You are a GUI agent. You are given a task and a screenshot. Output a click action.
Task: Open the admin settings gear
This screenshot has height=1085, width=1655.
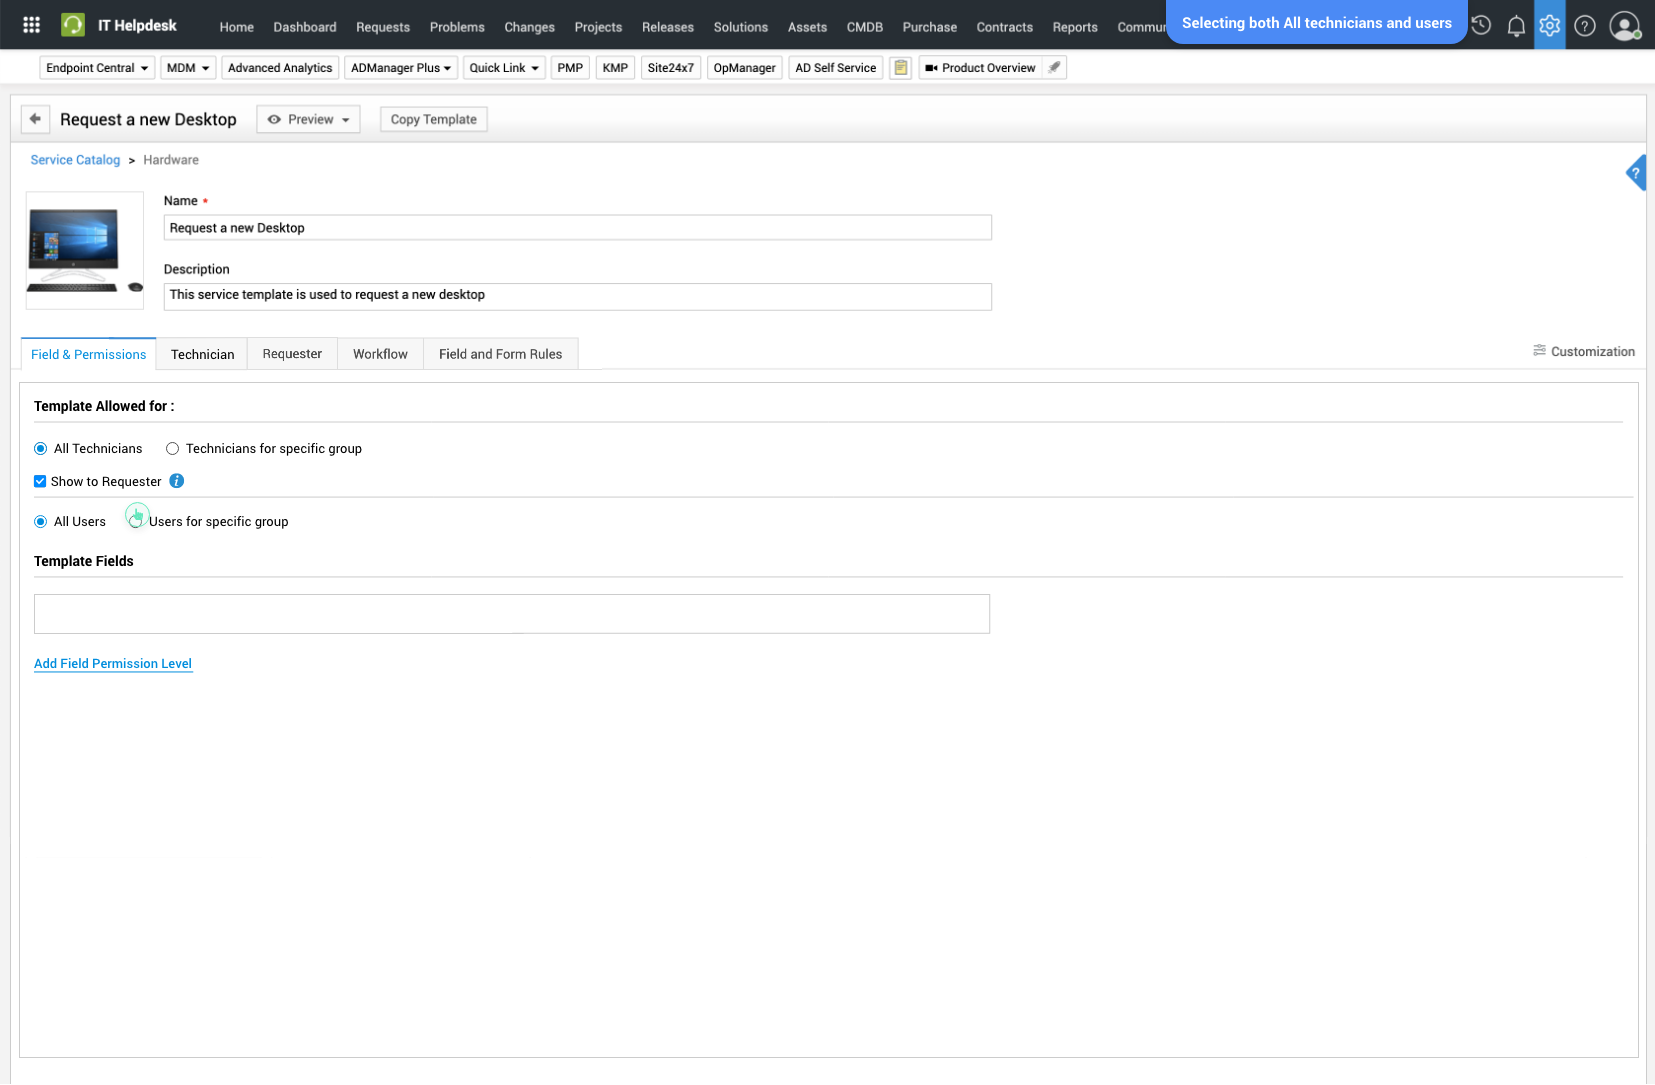(1549, 26)
